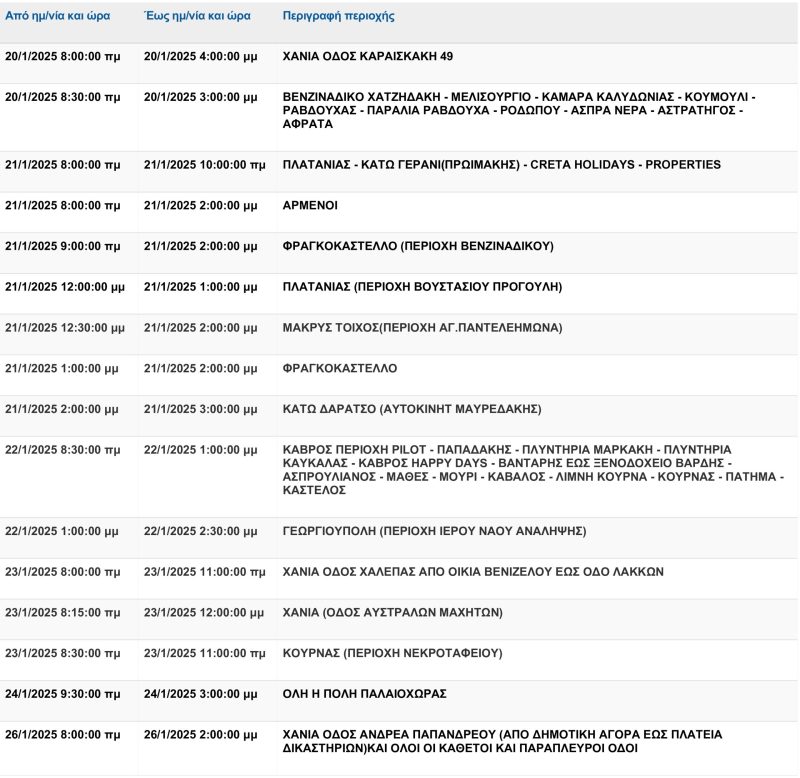The image size is (800, 778).
Task: Select the ΜΑΚΡΥΣ ΤΟΙΧΟΣ area row
Action: pos(422,328)
